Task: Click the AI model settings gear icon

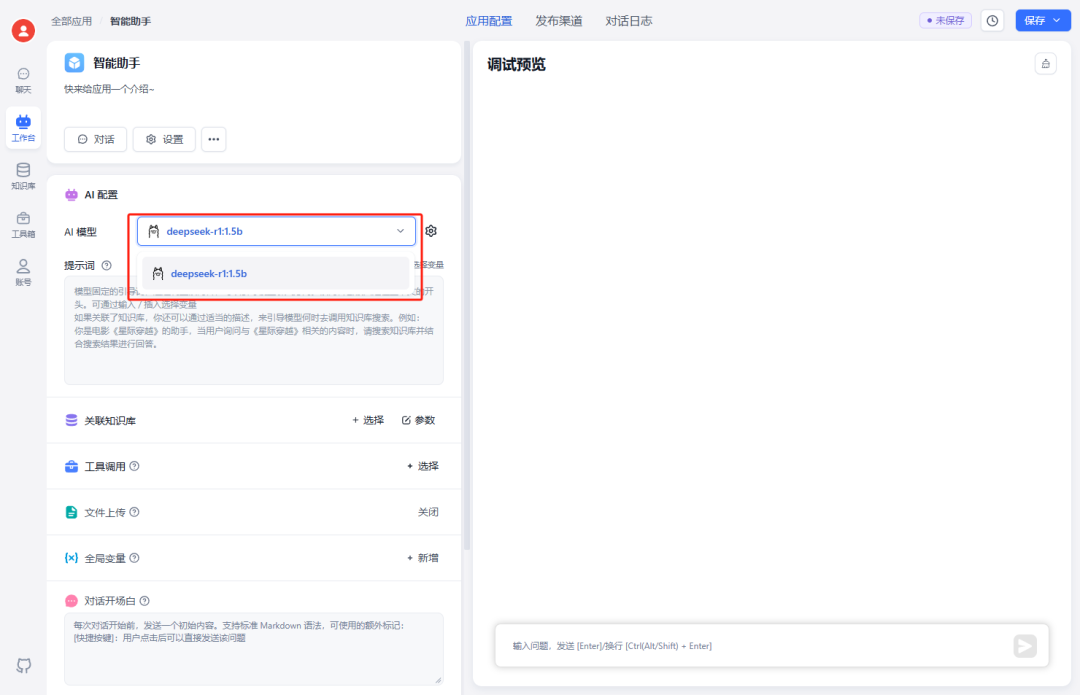Action: (431, 231)
